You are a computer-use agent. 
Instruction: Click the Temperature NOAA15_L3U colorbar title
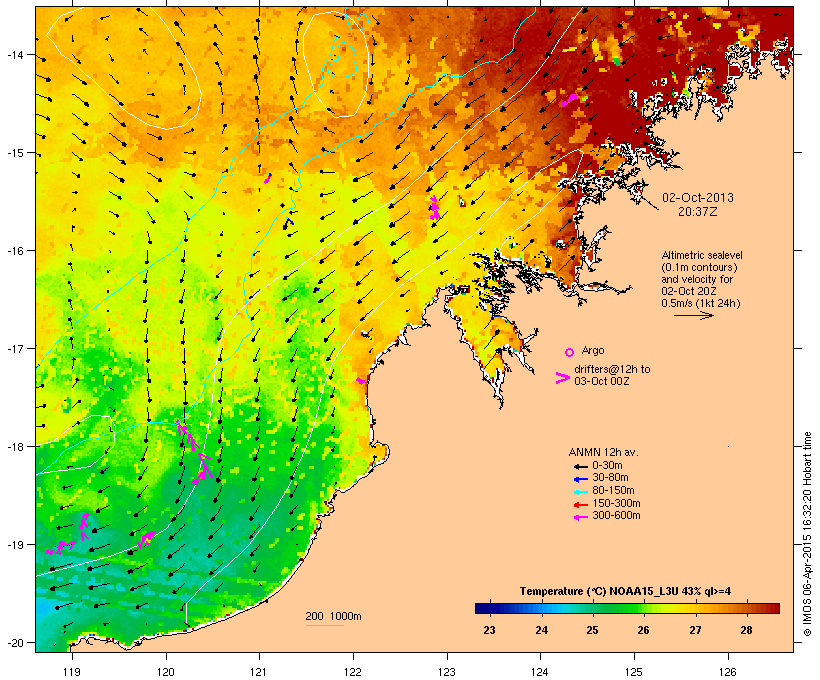(625, 592)
